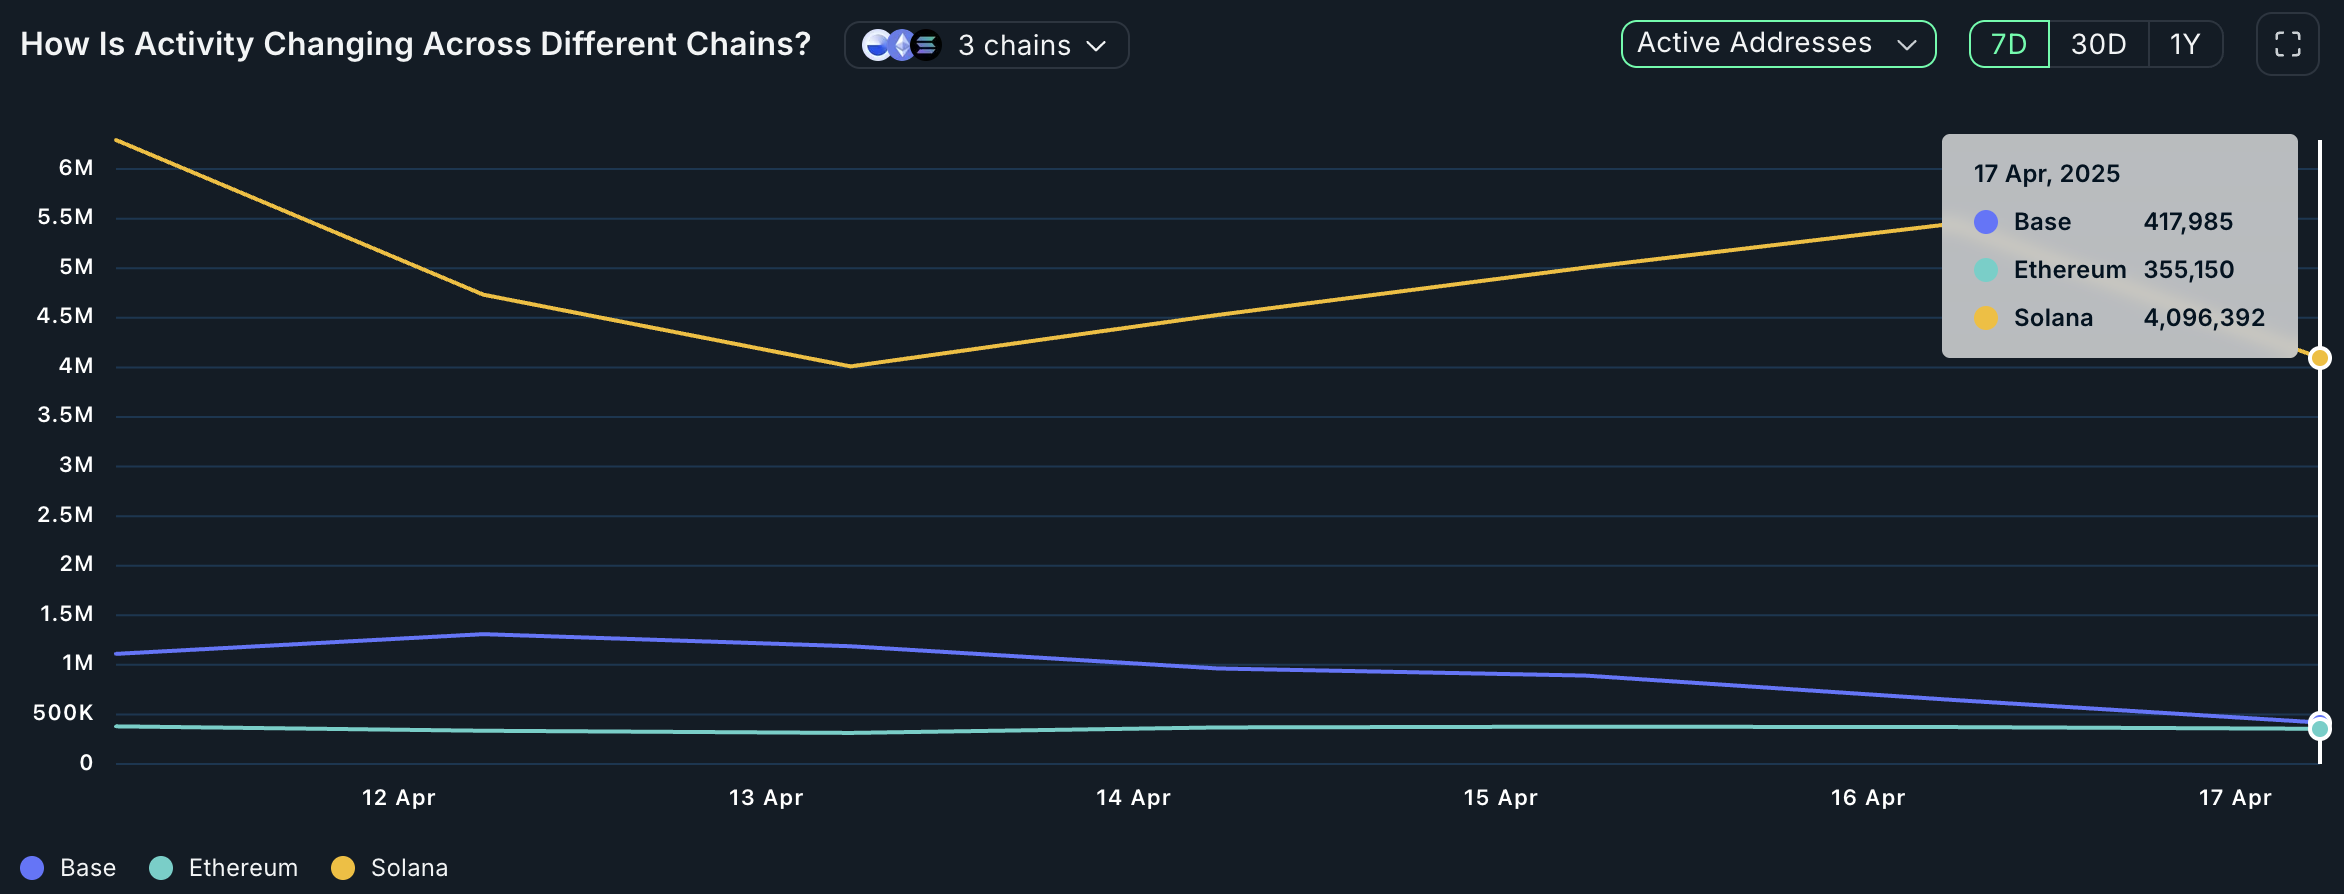The width and height of the screenshot is (2344, 894).
Task: Click the Ethereum dot in tooltip
Action: tap(1986, 270)
